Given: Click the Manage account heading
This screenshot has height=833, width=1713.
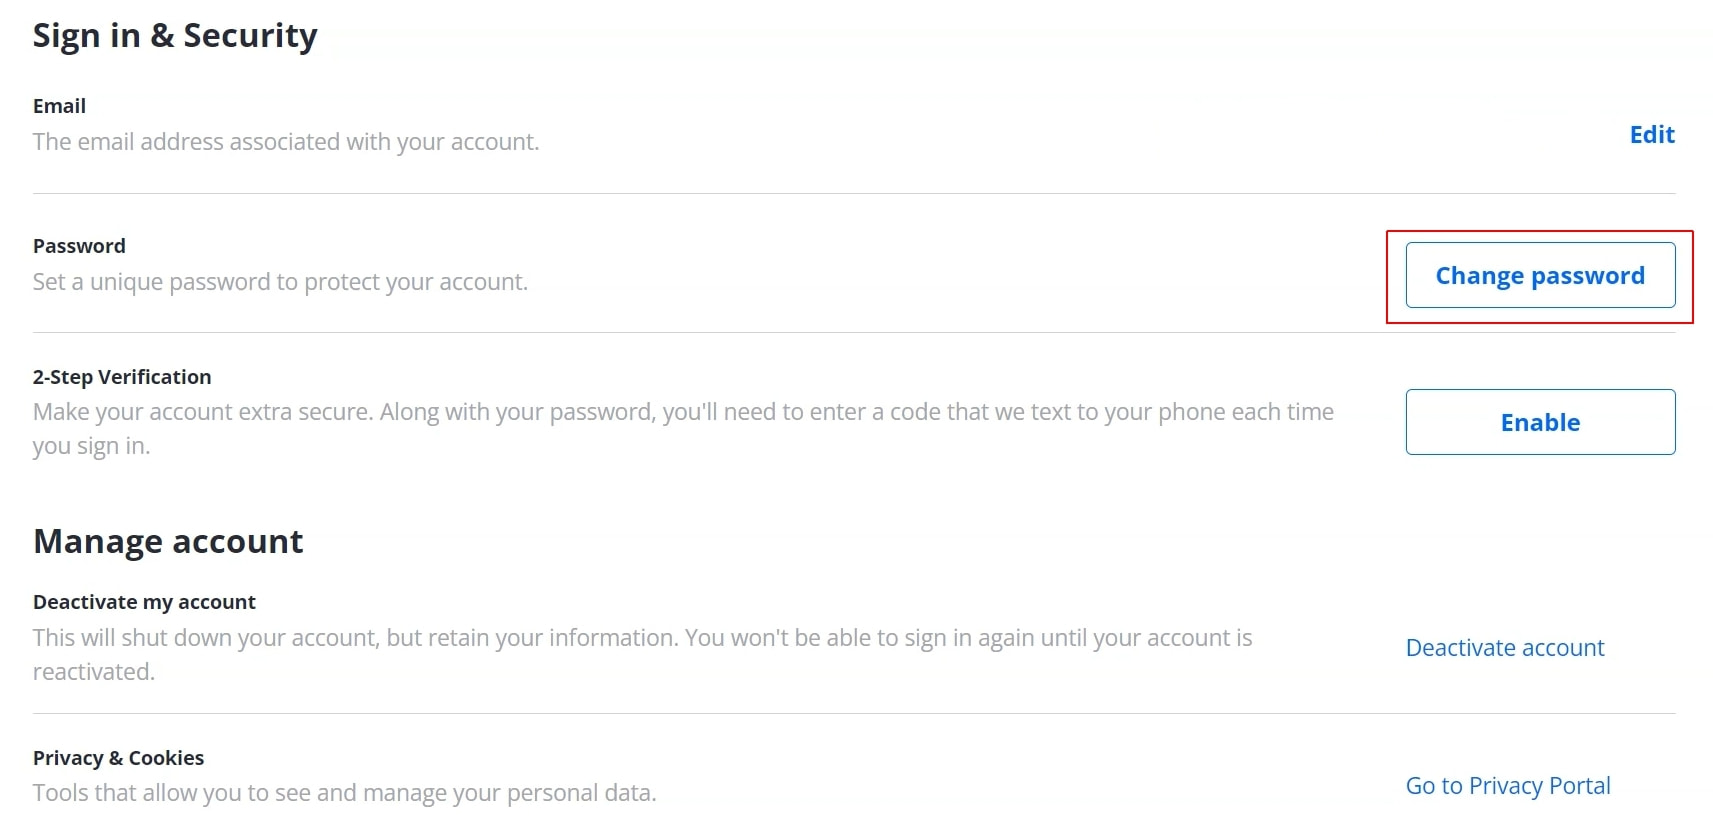Looking at the screenshot, I should [168, 541].
